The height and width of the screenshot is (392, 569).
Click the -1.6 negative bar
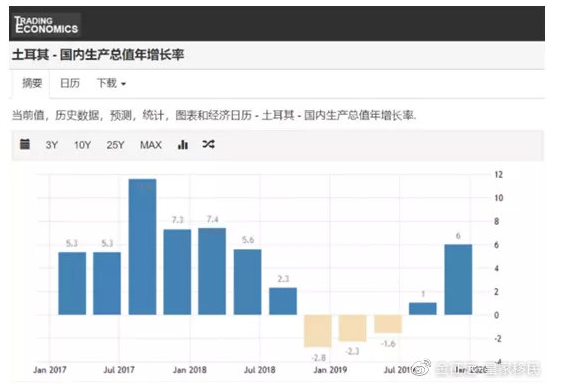388,324
